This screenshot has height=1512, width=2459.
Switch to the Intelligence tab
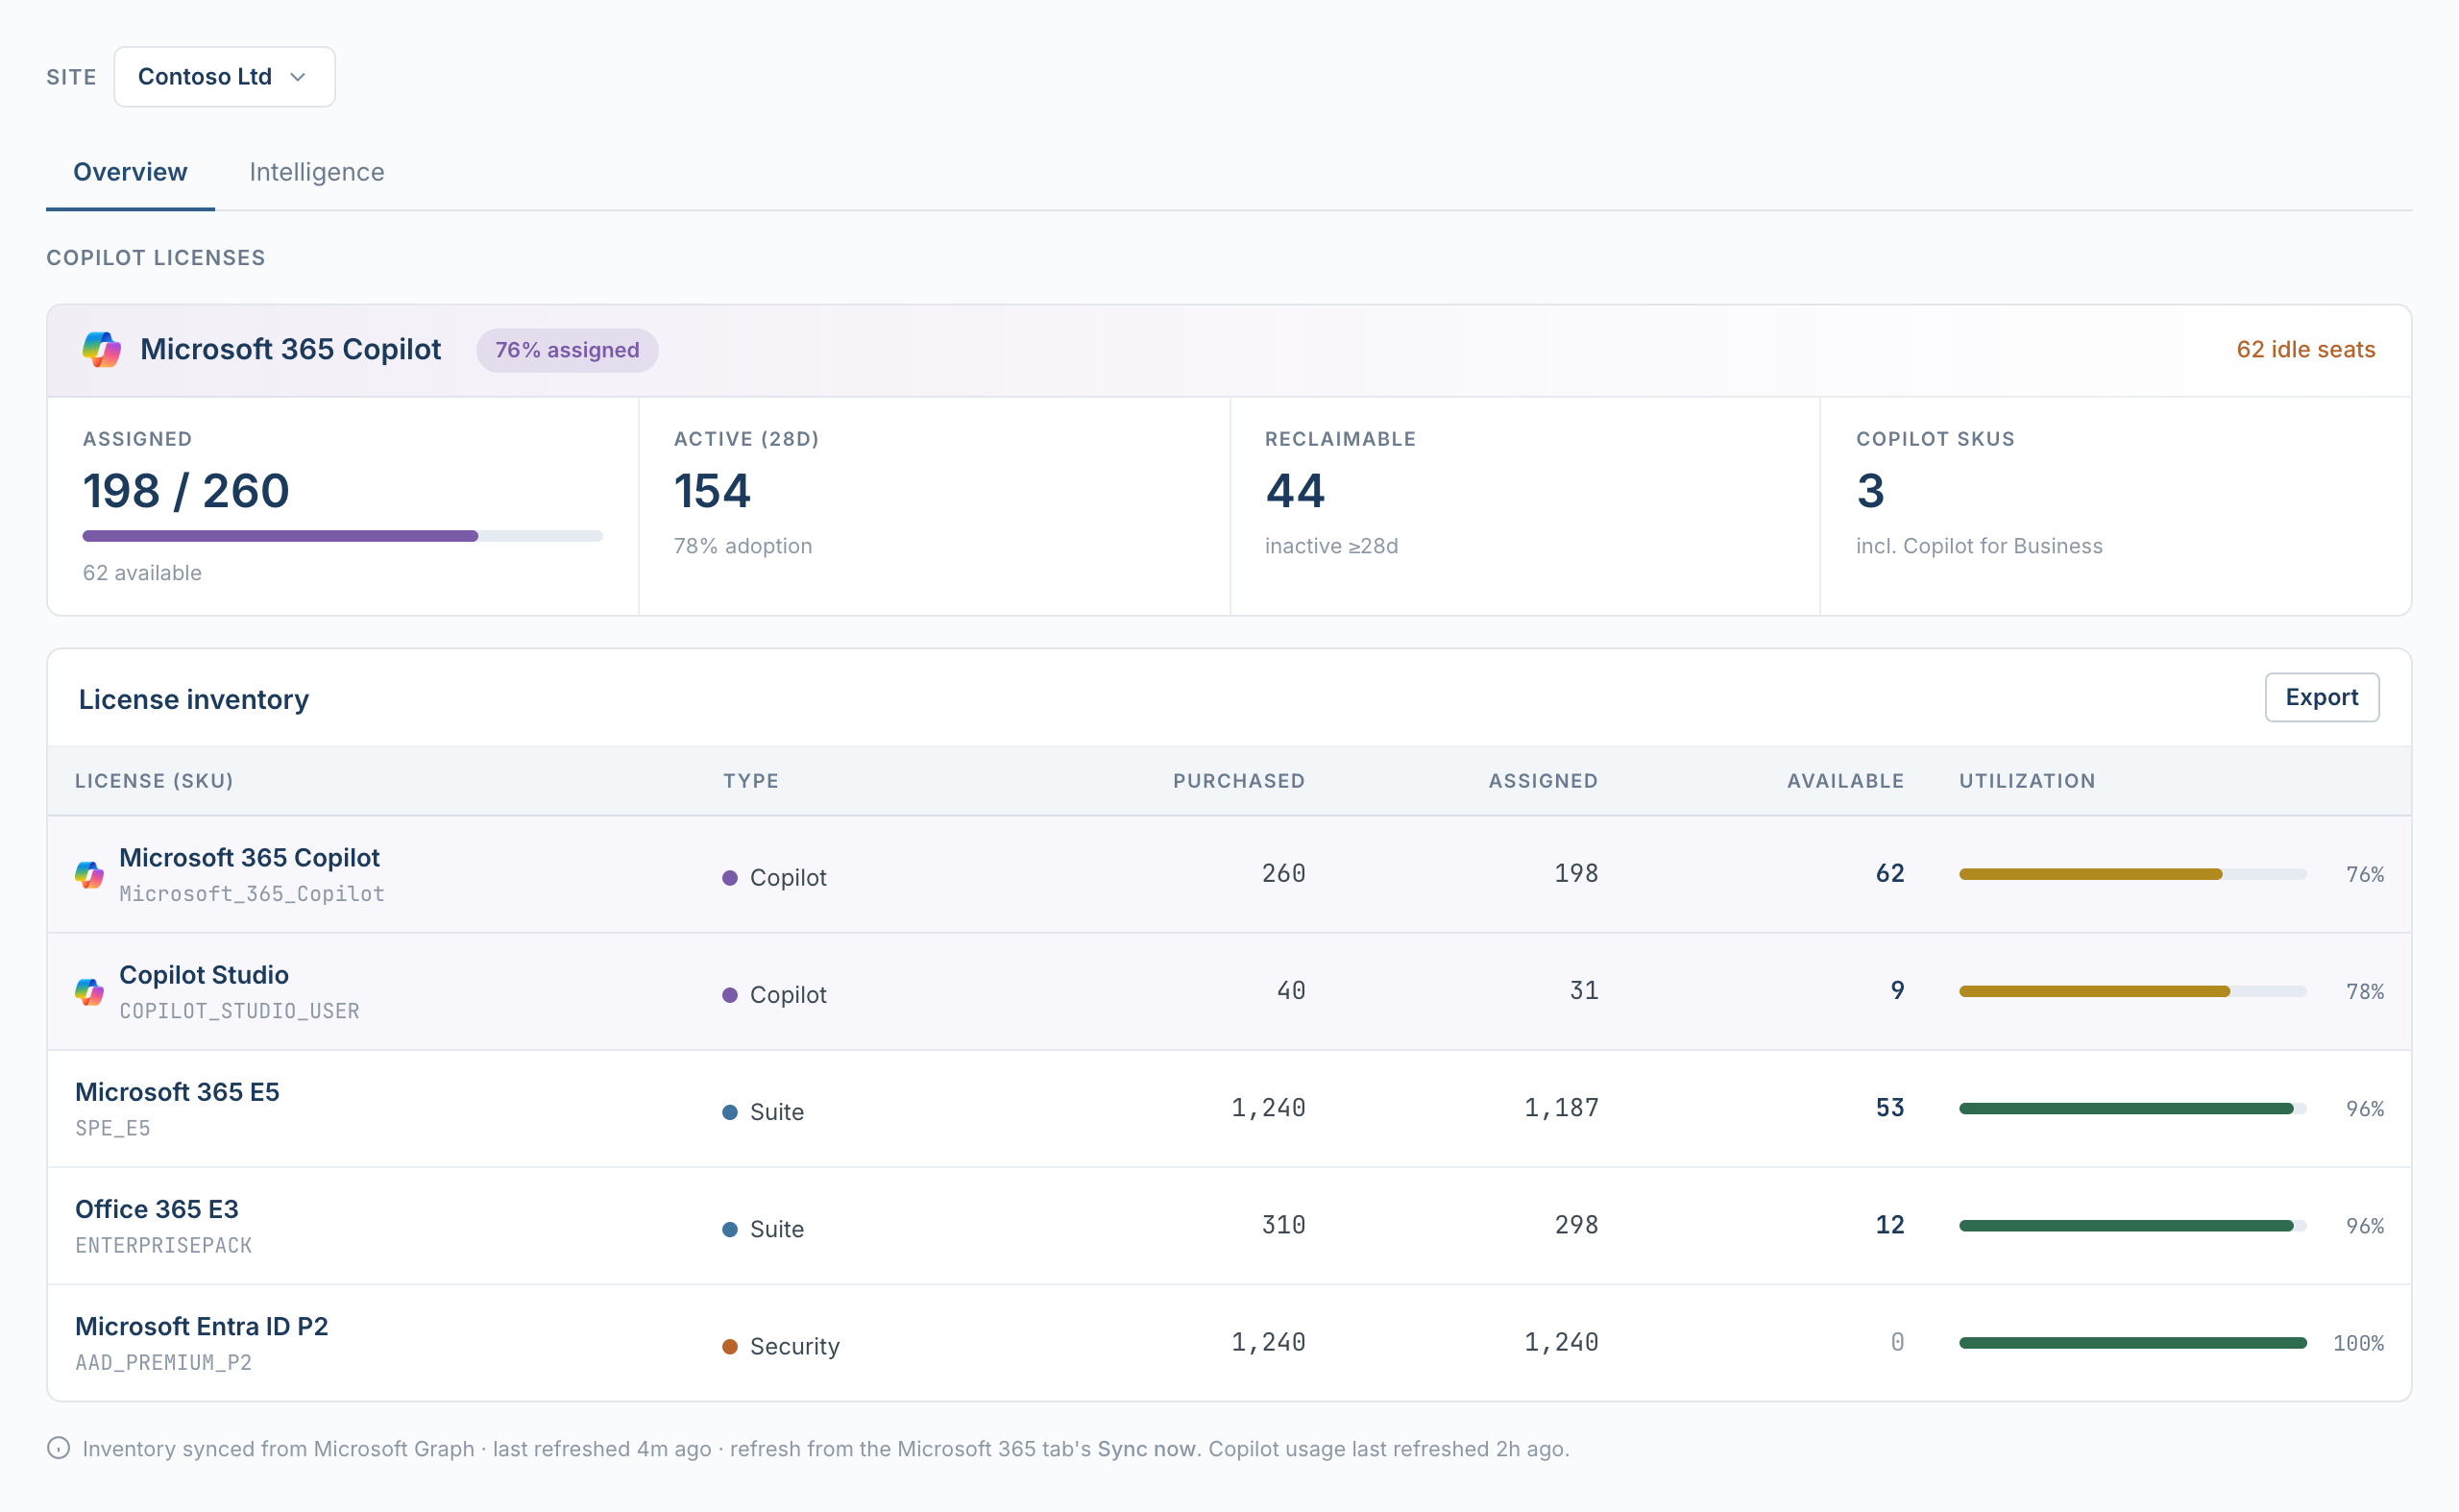(316, 172)
